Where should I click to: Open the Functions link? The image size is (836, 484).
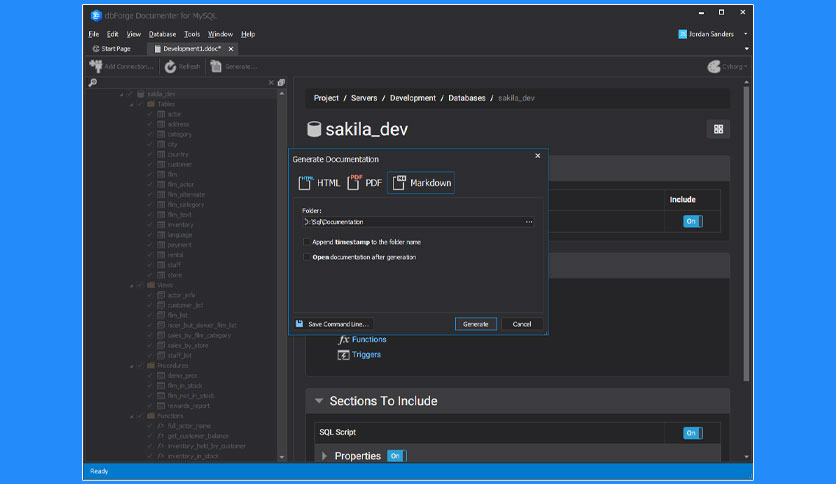(369, 340)
